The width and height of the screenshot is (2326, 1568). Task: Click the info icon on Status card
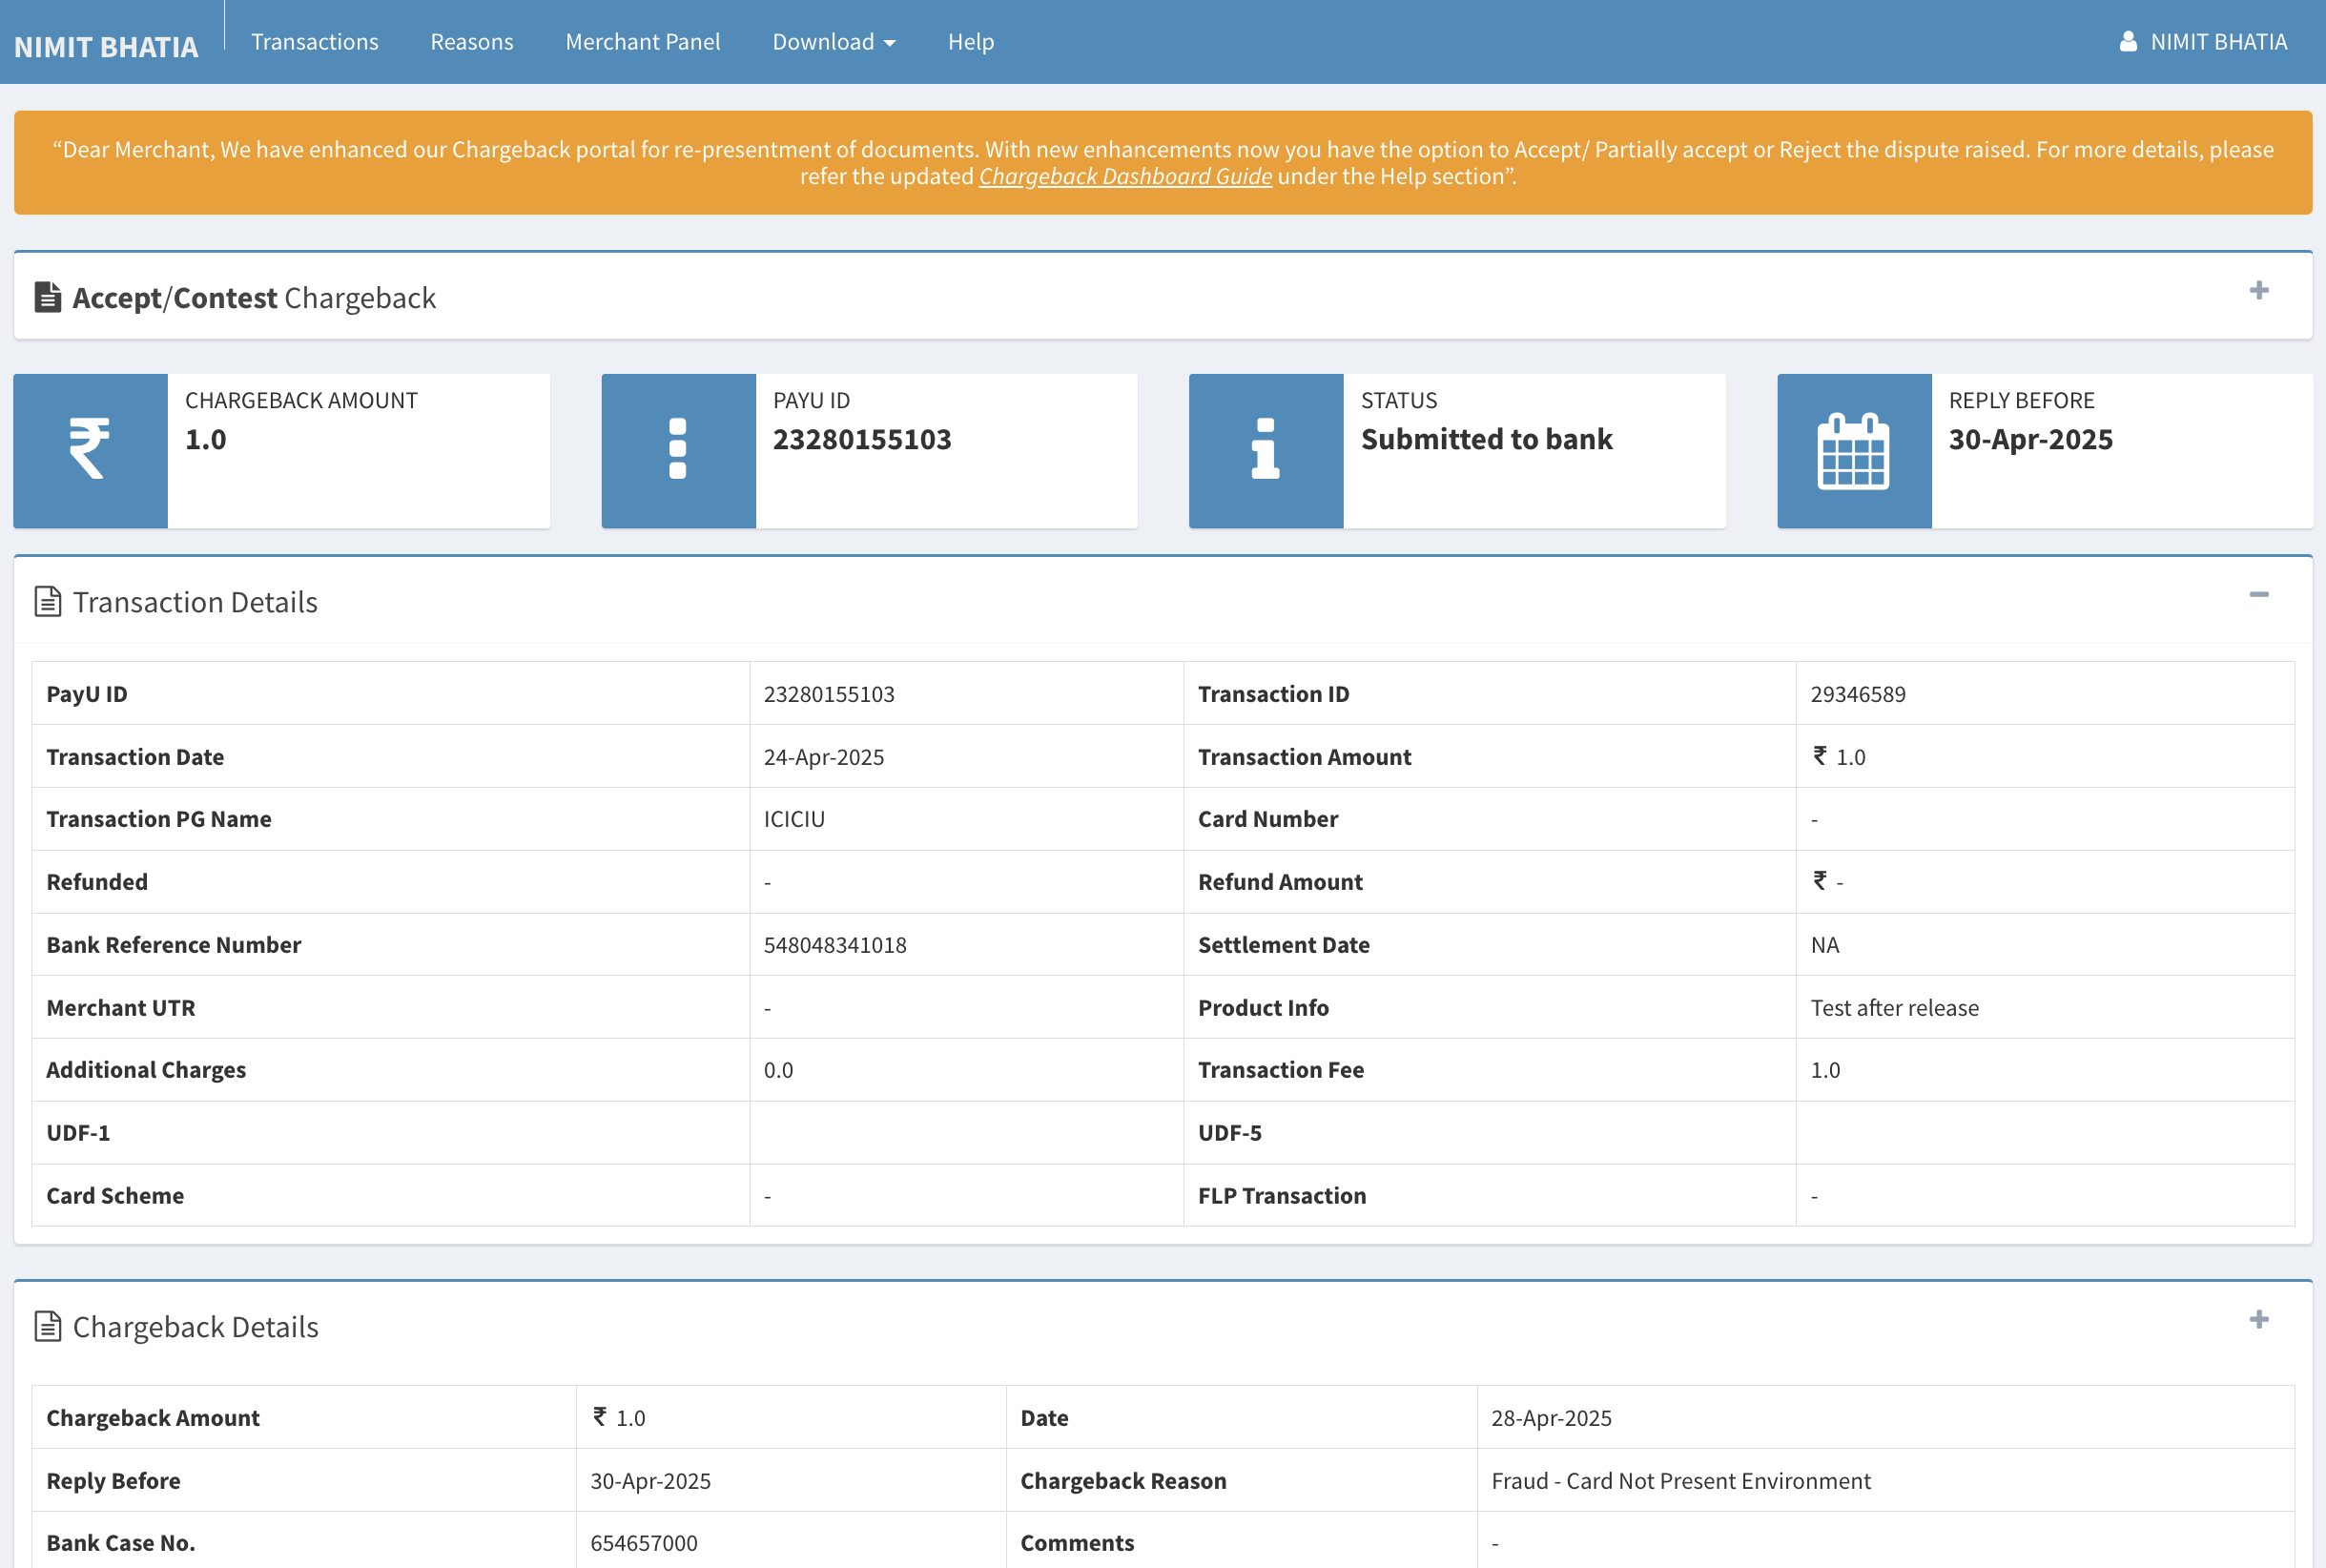point(1265,449)
